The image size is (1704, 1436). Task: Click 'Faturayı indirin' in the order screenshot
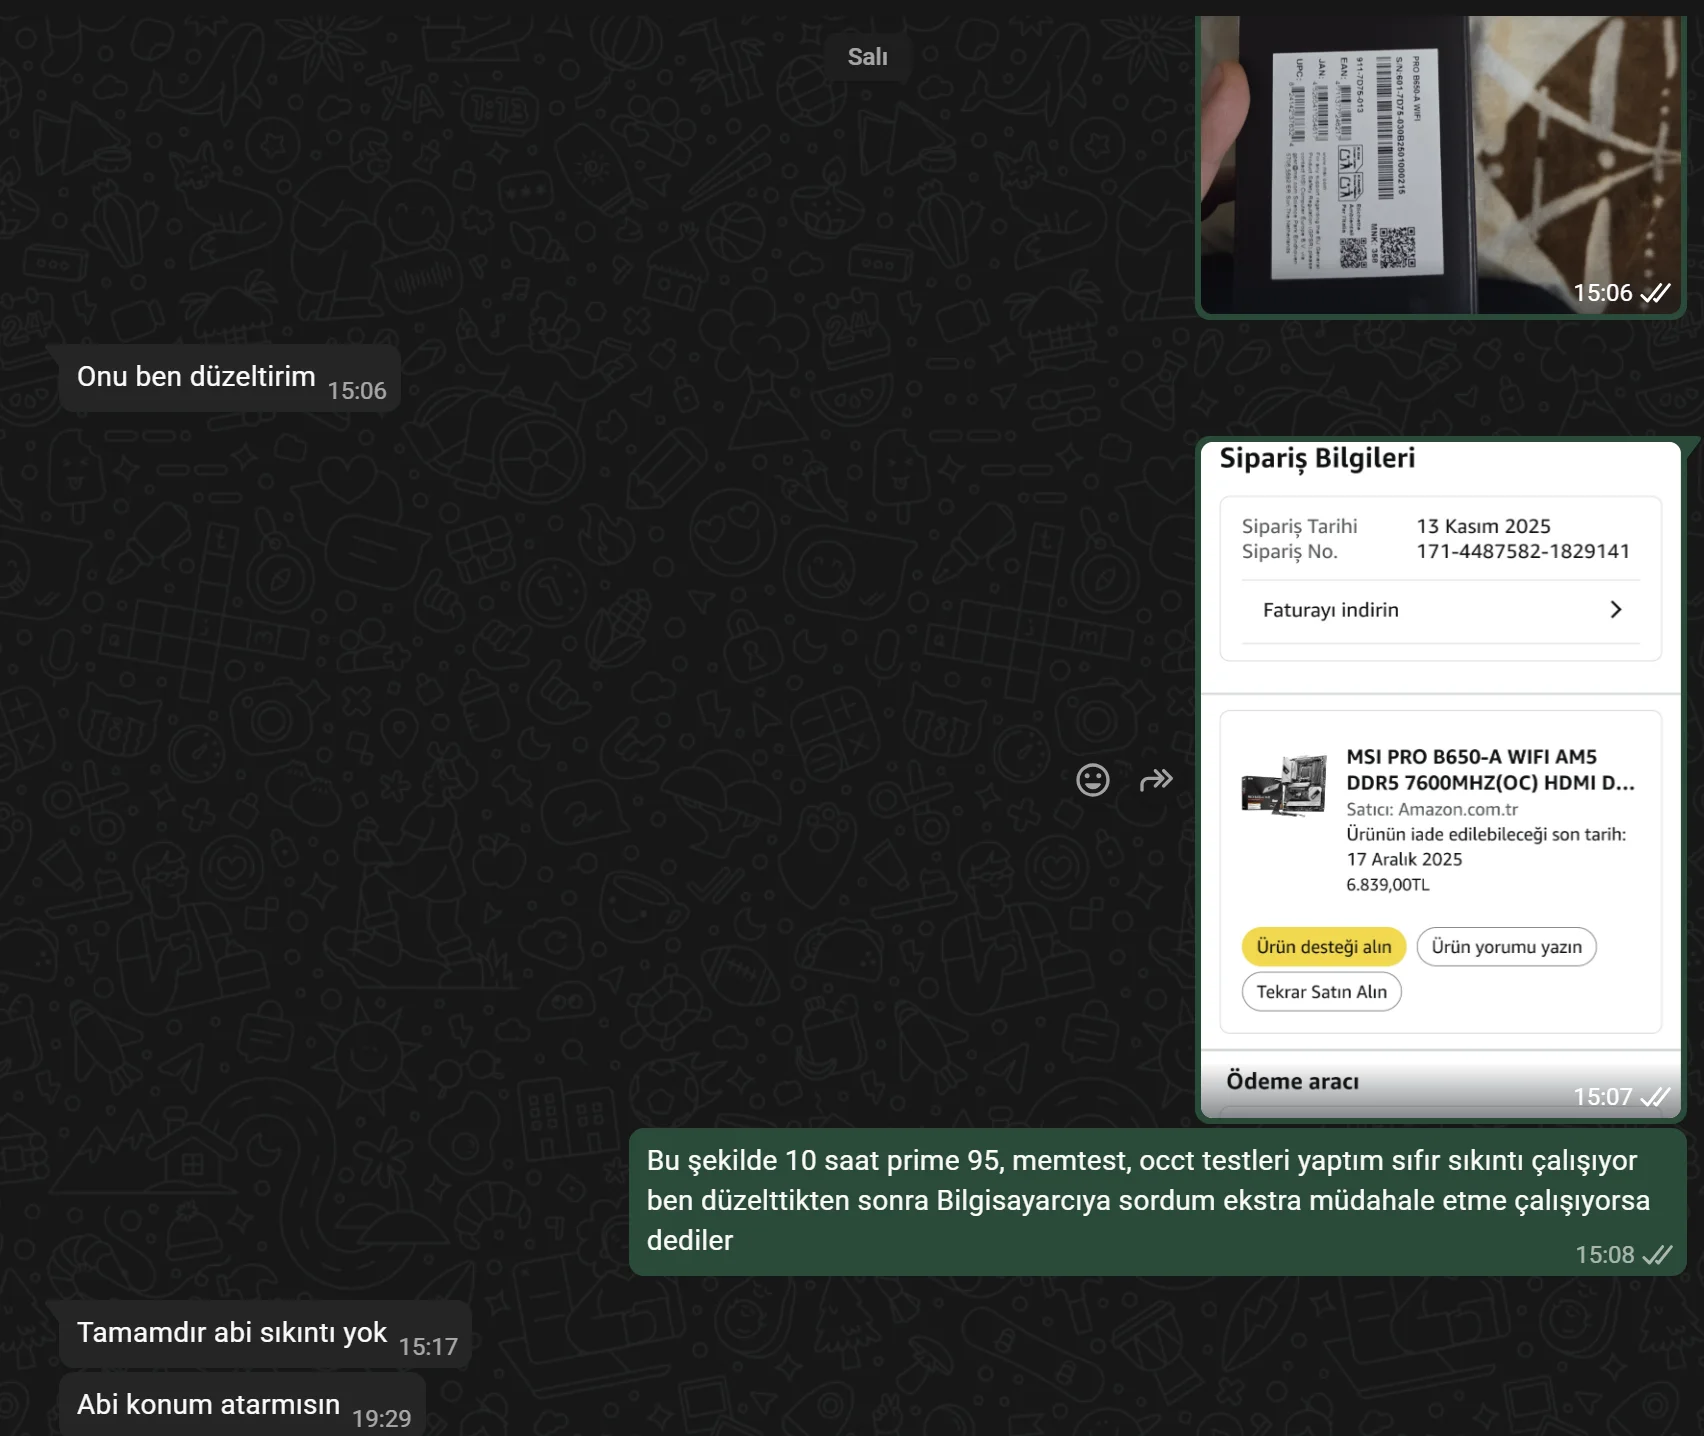1331,610
